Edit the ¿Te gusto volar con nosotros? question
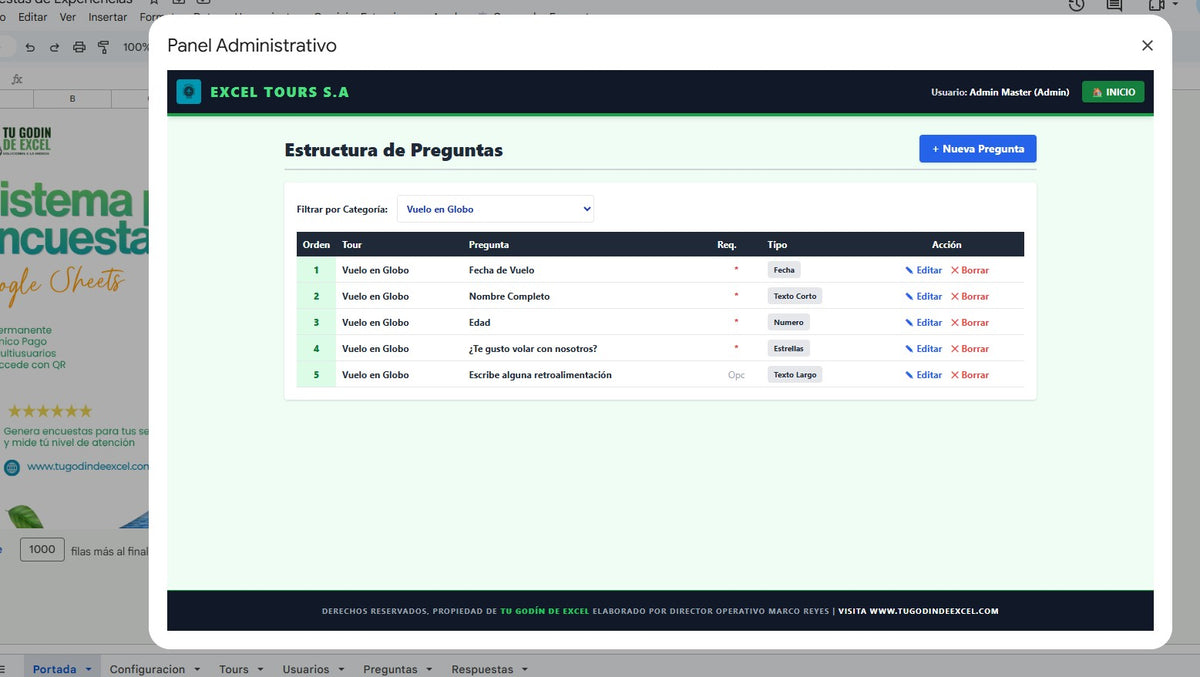 (924, 348)
